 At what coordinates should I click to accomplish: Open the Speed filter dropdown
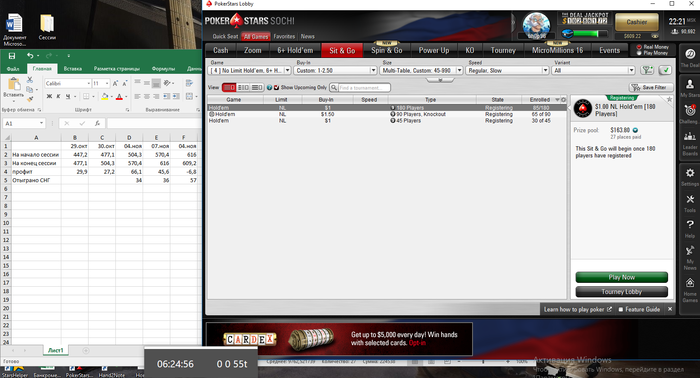(507, 71)
